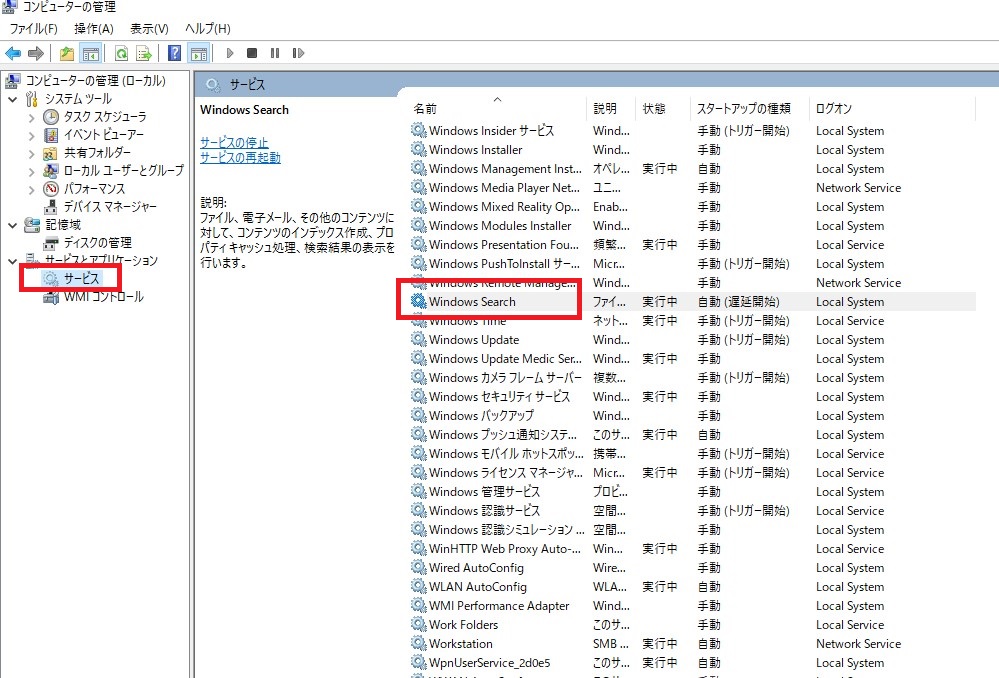
Task: Select the イベント ビューアー tree icon
Action: pos(51,135)
